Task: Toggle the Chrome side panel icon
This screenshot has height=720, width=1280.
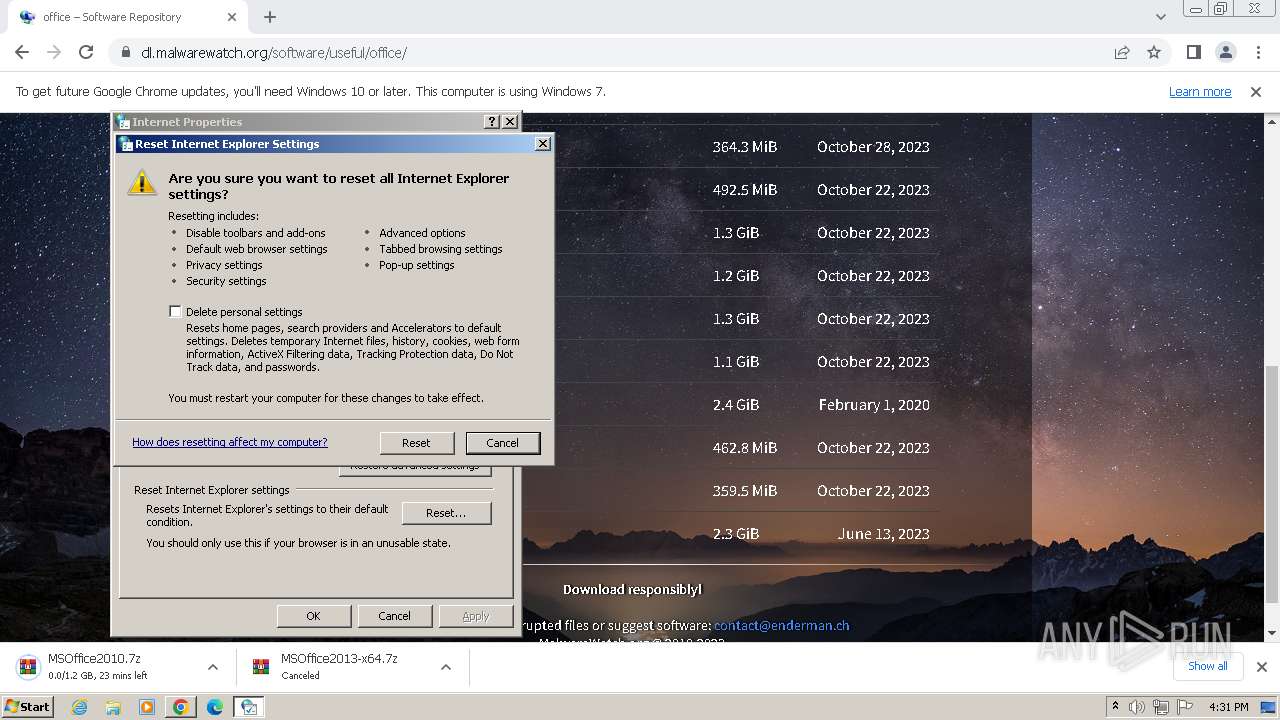Action: click(1193, 52)
